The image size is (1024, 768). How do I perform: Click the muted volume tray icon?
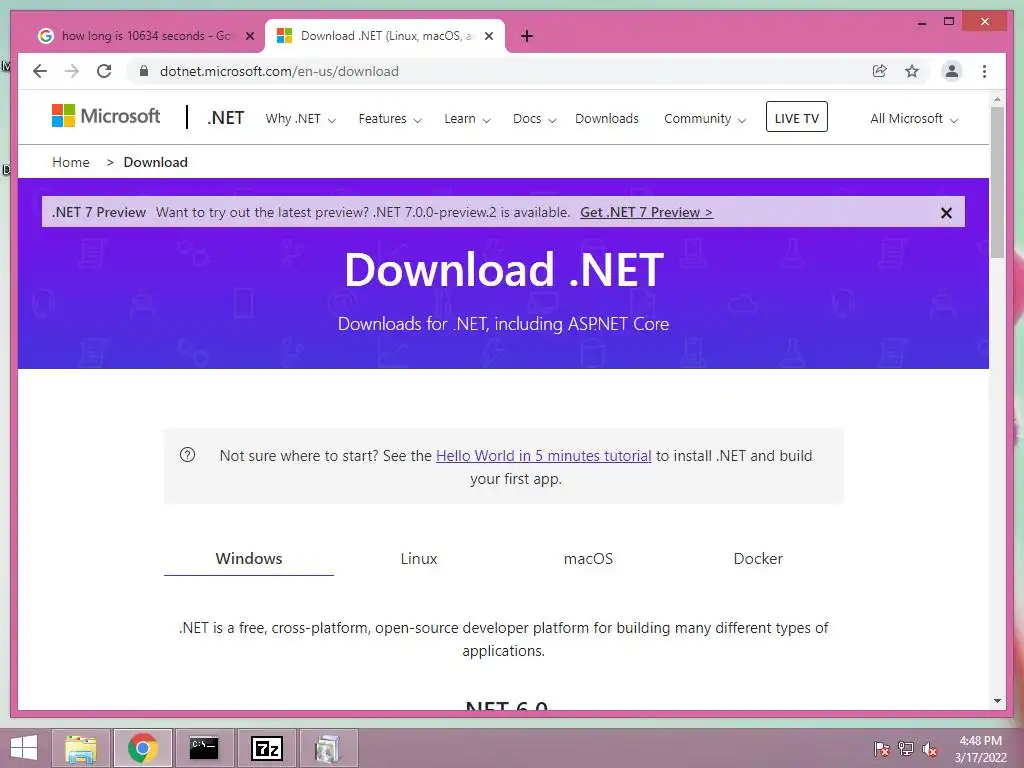pos(930,748)
